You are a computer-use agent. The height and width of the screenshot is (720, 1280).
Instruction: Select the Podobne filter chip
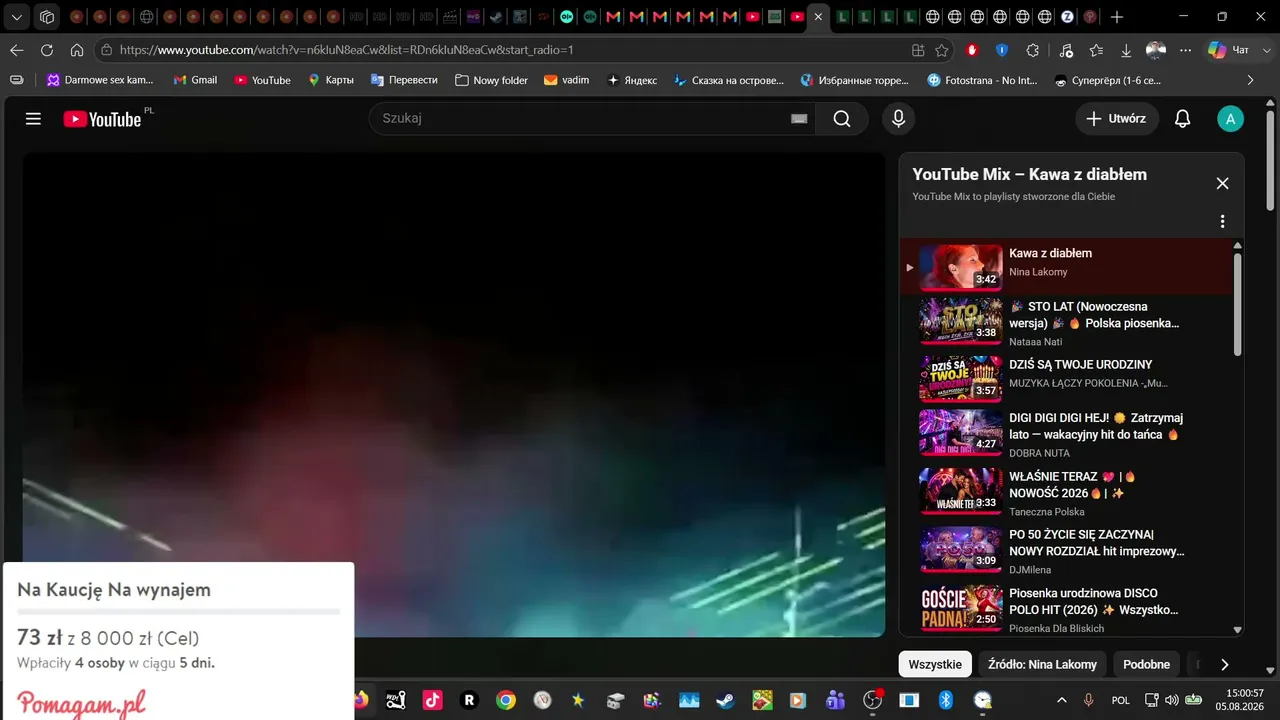pos(1146,664)
